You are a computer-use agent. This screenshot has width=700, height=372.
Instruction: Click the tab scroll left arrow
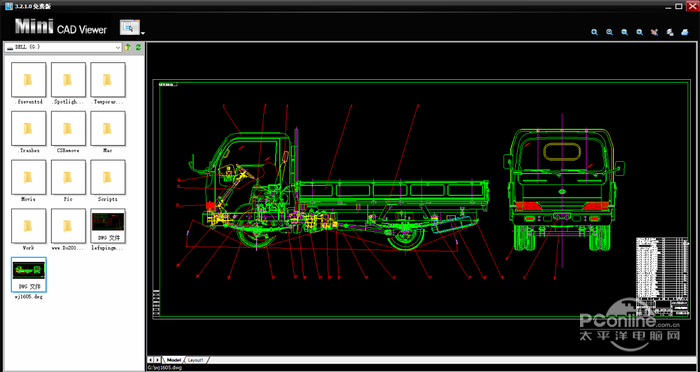pos(150,359)
